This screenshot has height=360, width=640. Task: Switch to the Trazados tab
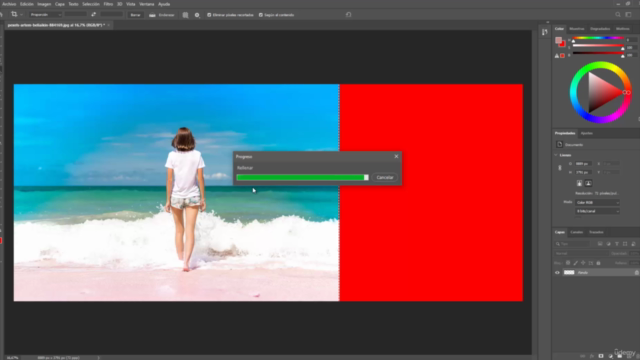point(596,232)
